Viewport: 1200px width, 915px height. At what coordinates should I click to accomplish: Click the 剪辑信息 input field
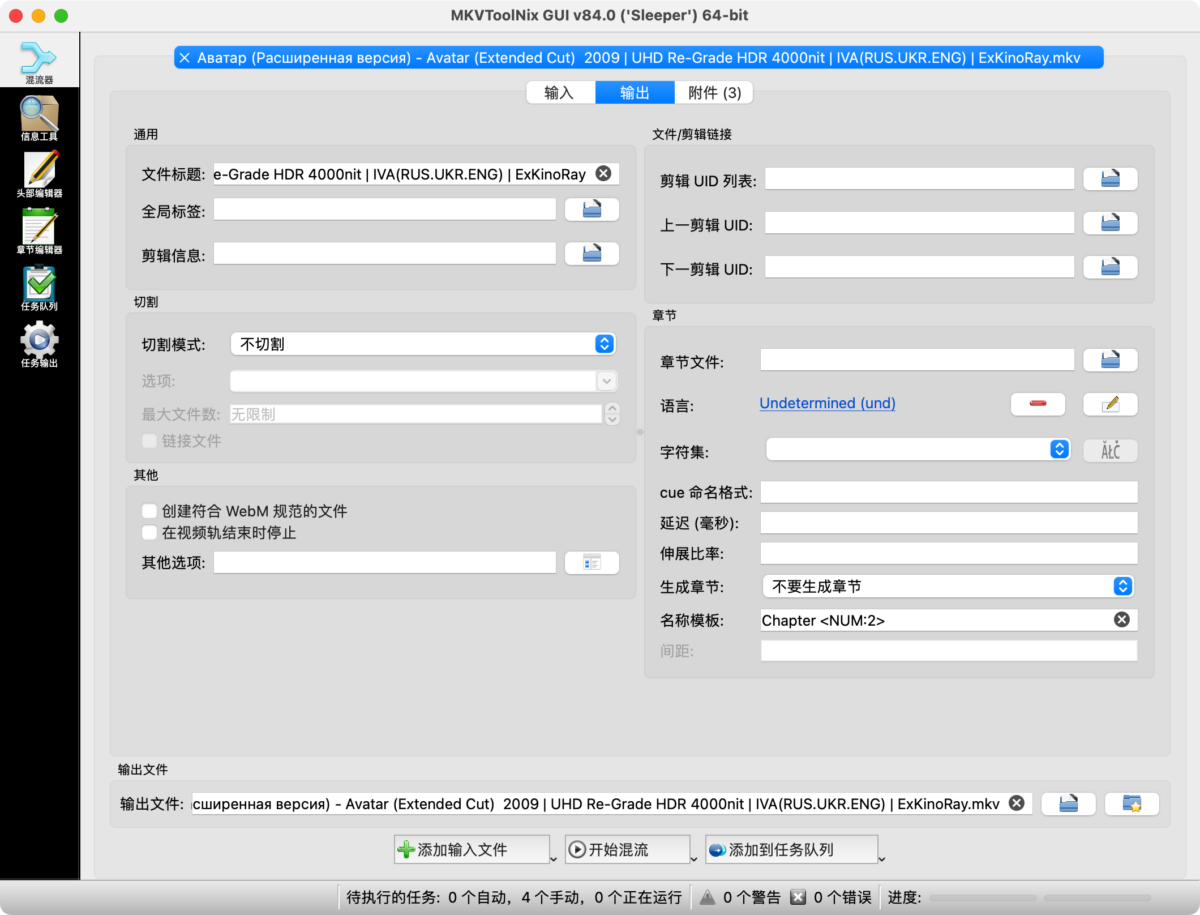point(385,254)
